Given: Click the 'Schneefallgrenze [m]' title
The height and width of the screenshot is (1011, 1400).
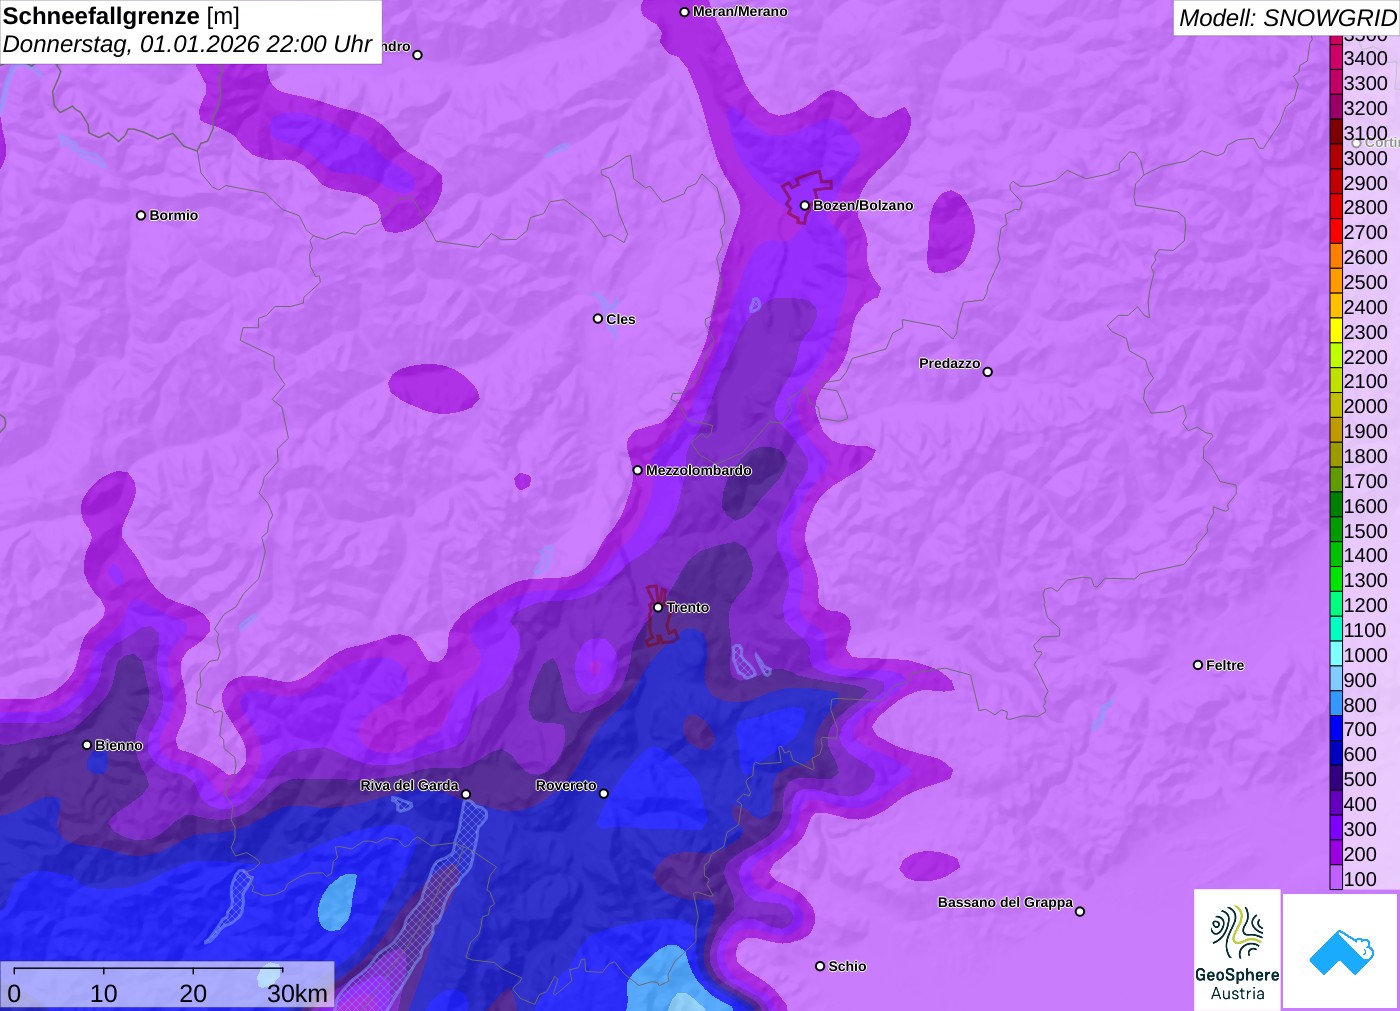Looking at the screenshot, I should coord(121,16).
